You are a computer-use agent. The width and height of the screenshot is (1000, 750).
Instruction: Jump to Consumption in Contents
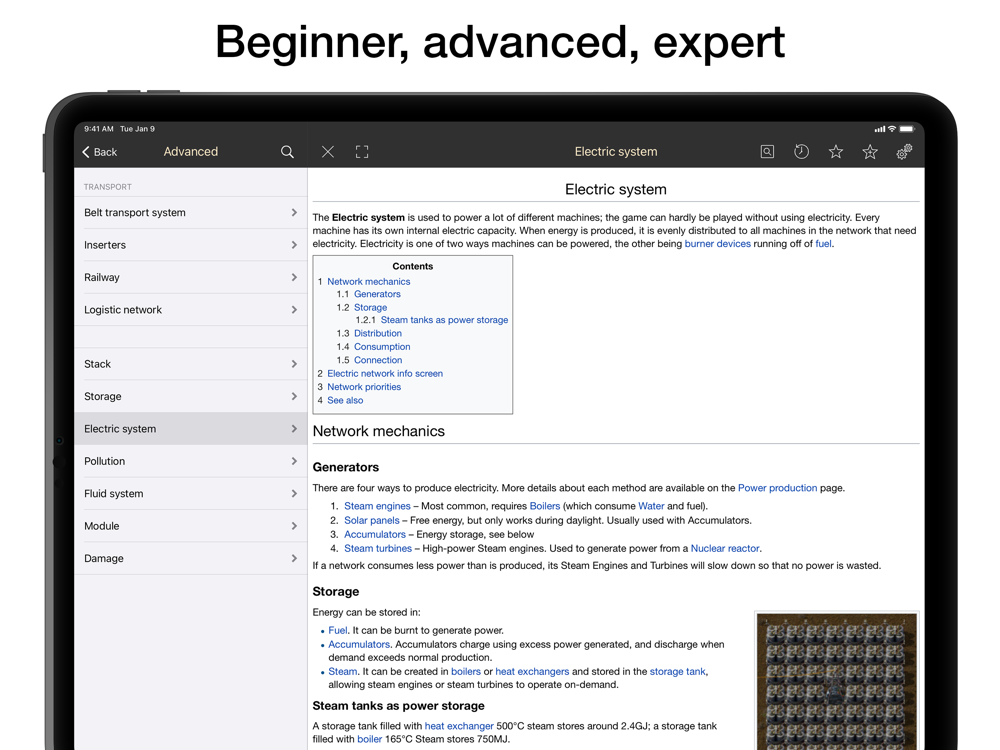(x=382, y=347)
